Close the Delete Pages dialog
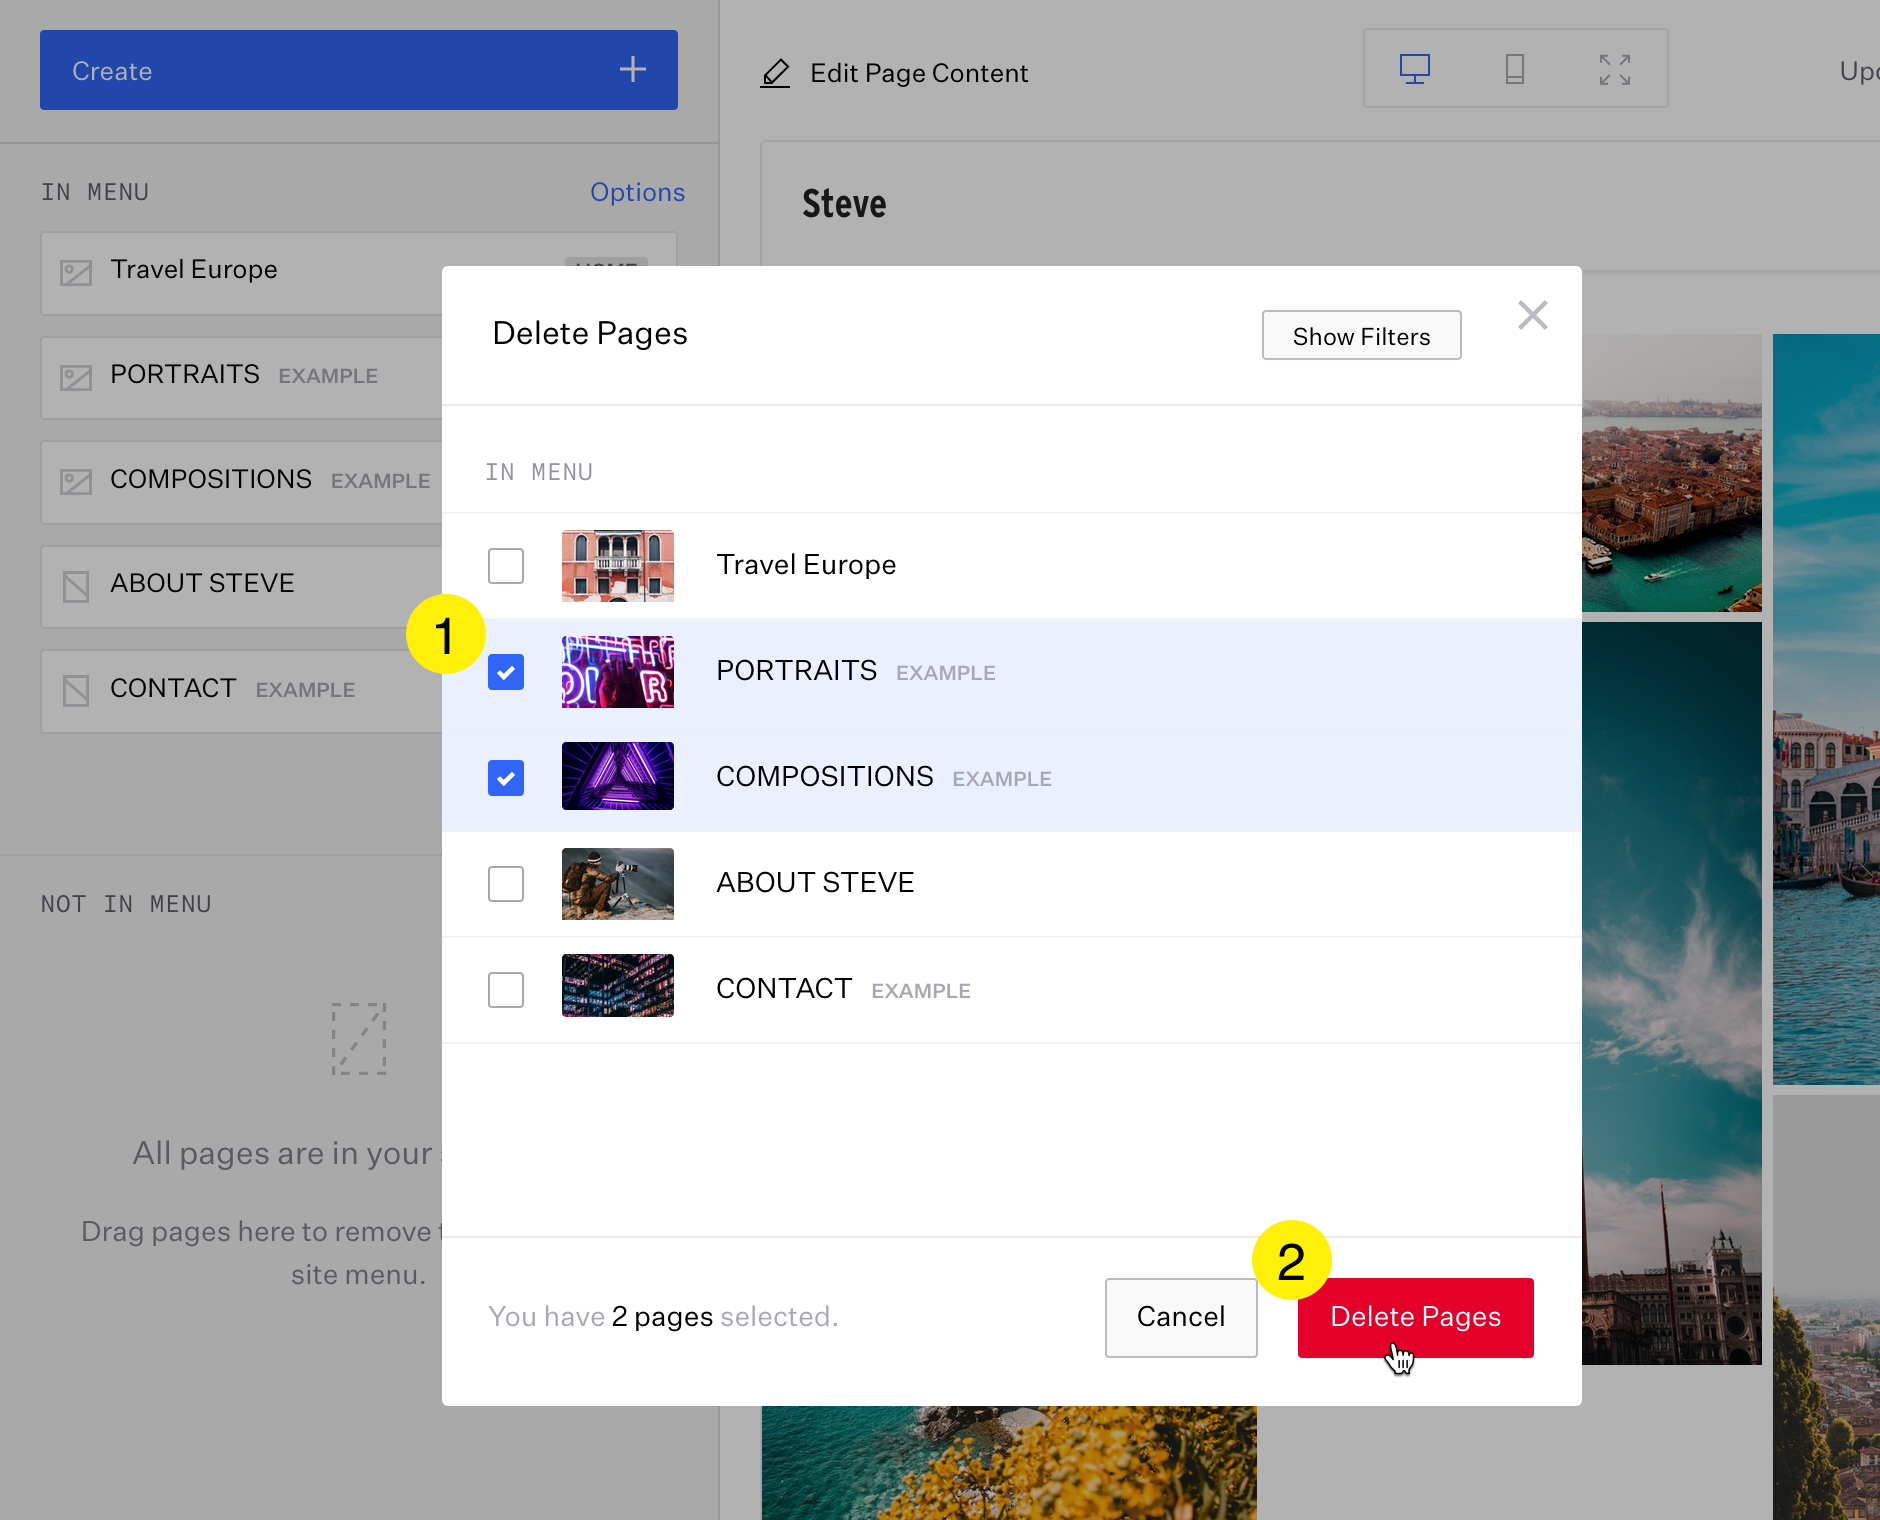The height and width of the screenshot is (1520, 1880). click(x=1532, y=316)
